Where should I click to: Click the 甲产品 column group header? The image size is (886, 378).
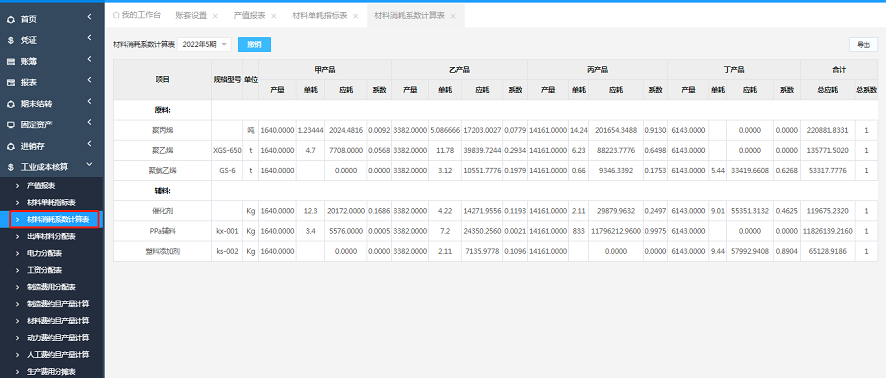(x=325, y=69)
